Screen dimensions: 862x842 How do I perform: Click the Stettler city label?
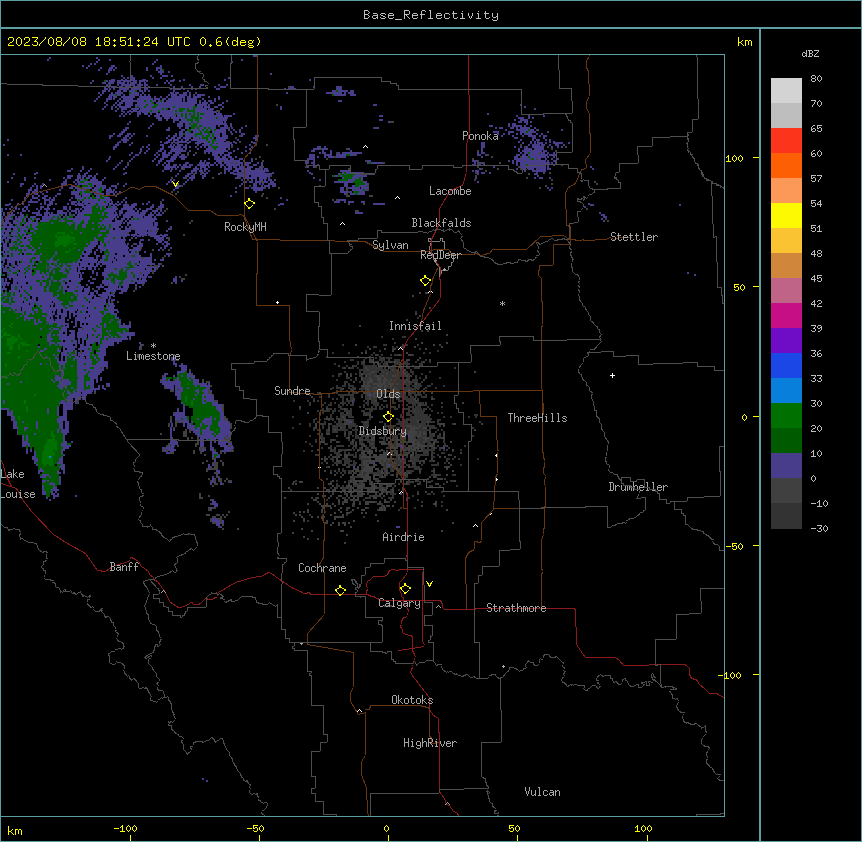click(634, 237)
